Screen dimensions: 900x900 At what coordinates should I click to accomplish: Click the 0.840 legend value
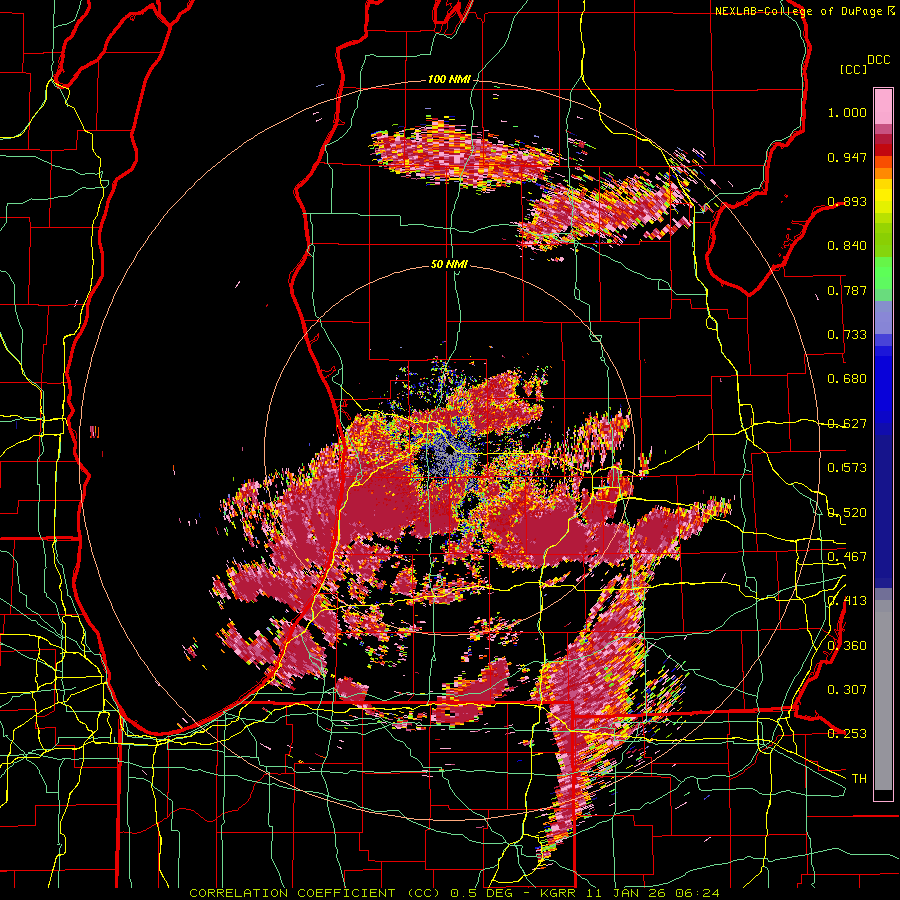pos(847,246)
